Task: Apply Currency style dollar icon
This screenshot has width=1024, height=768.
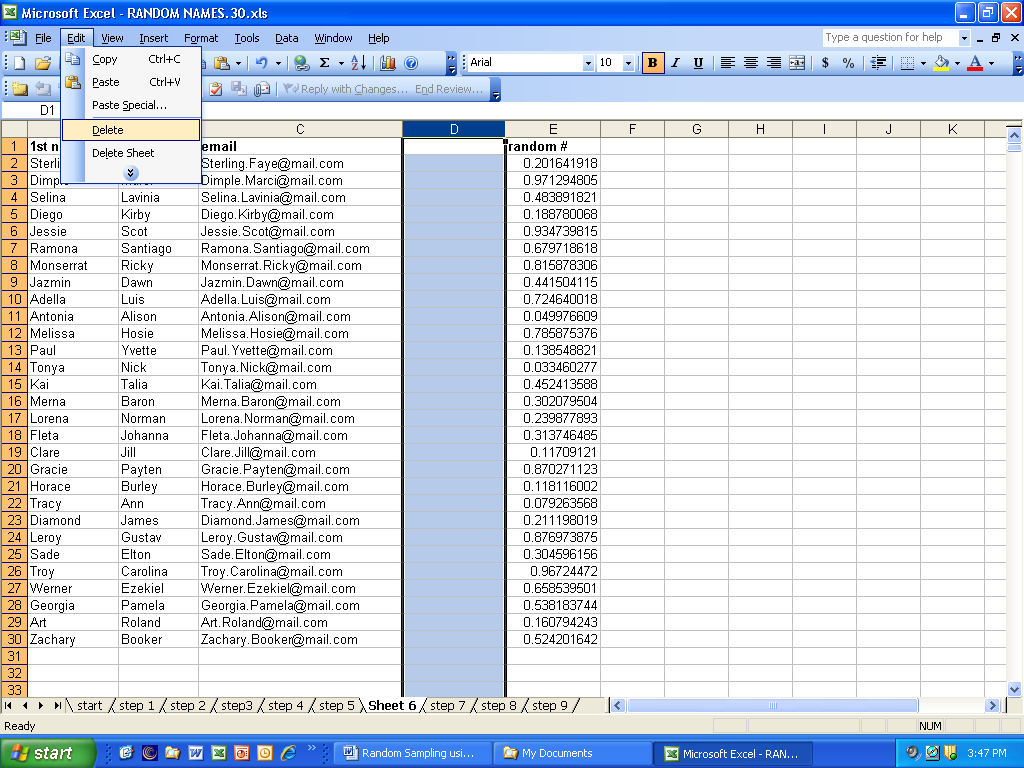Action: point(825,63)
